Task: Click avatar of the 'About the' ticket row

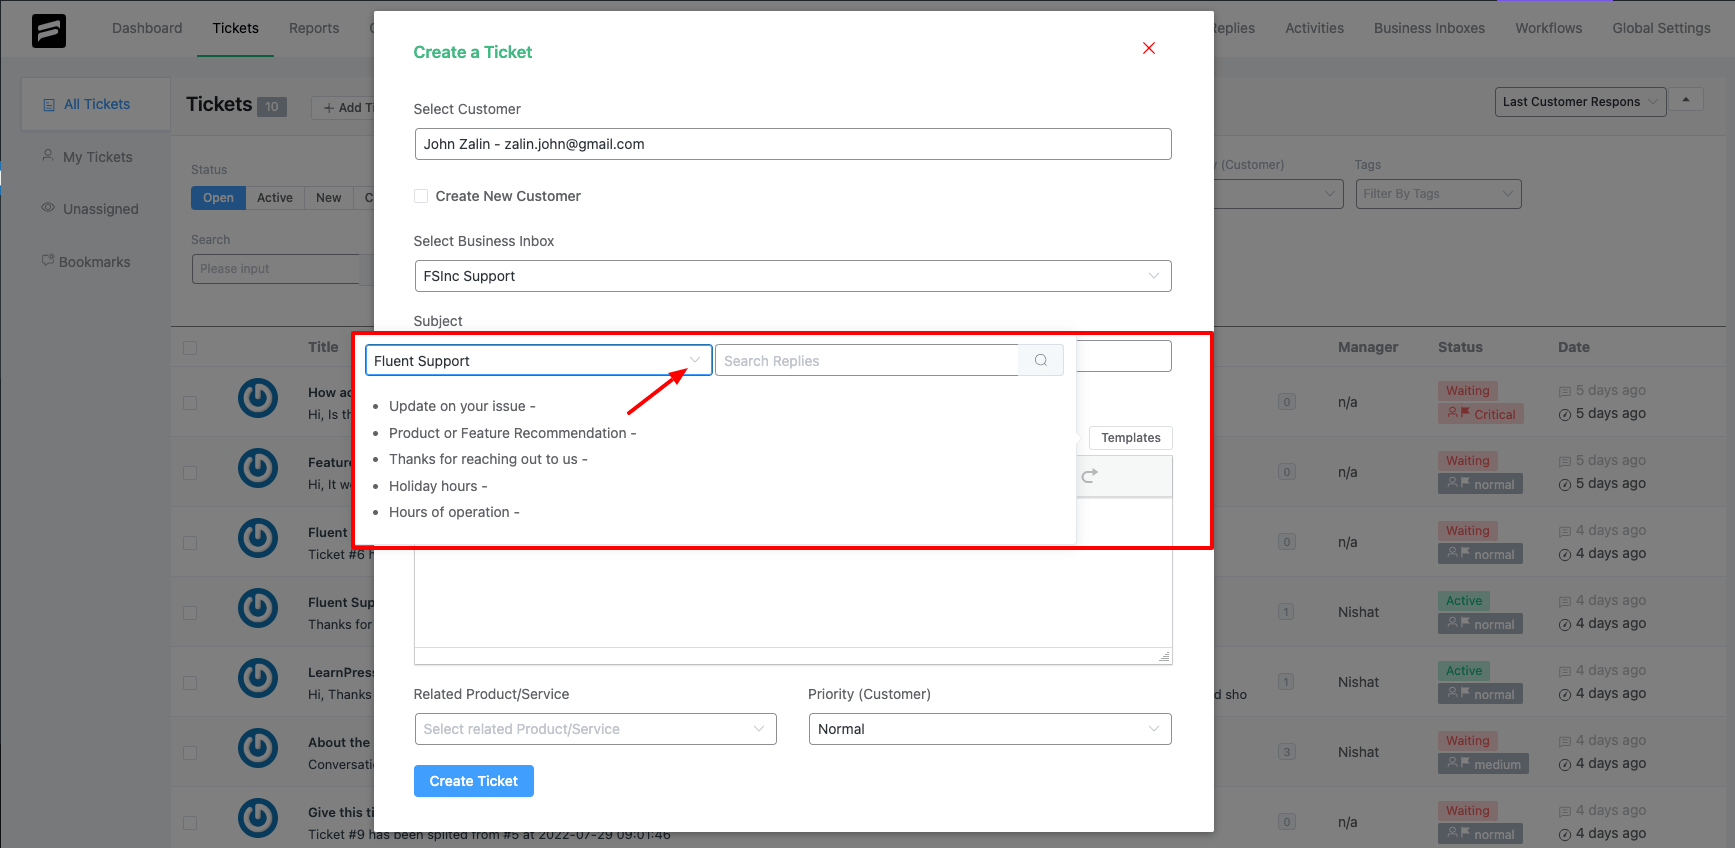Action: coord(258,748)
